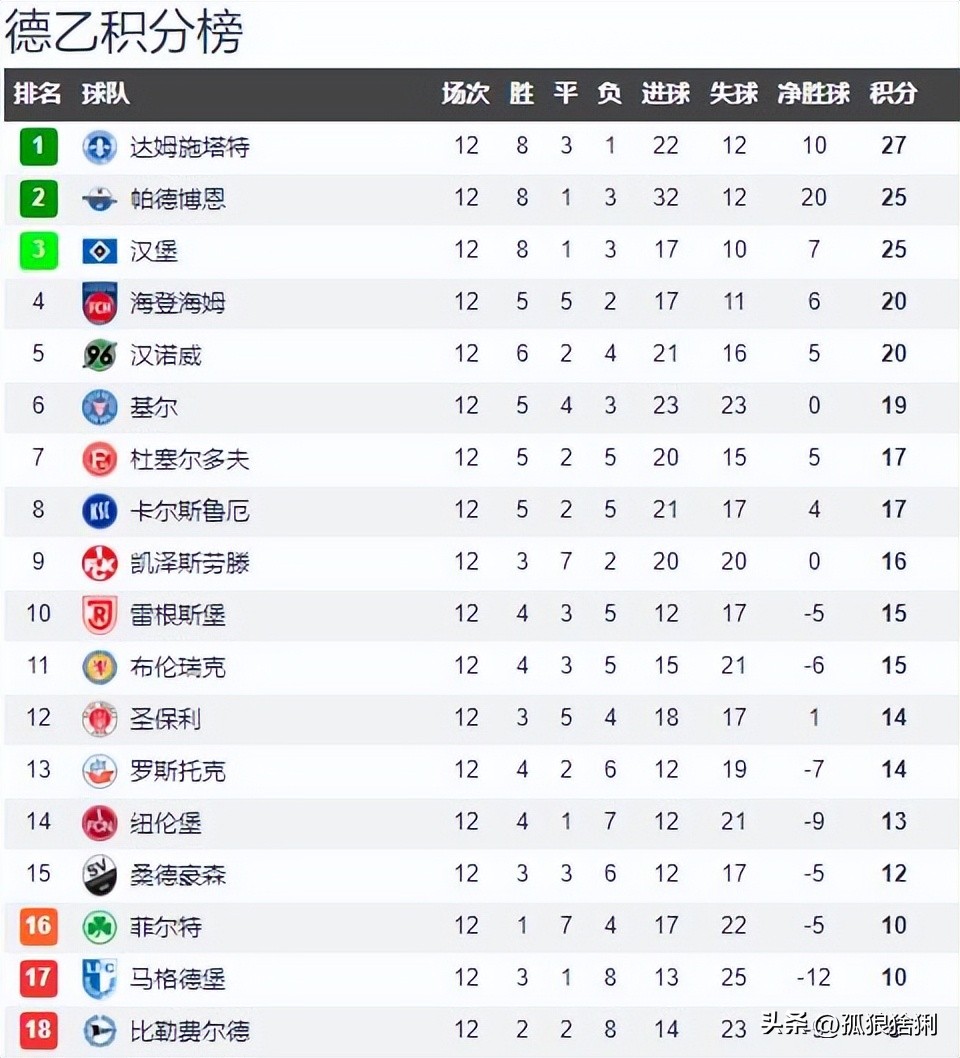Open team name 杜塞尔多夫

[189, 459]
